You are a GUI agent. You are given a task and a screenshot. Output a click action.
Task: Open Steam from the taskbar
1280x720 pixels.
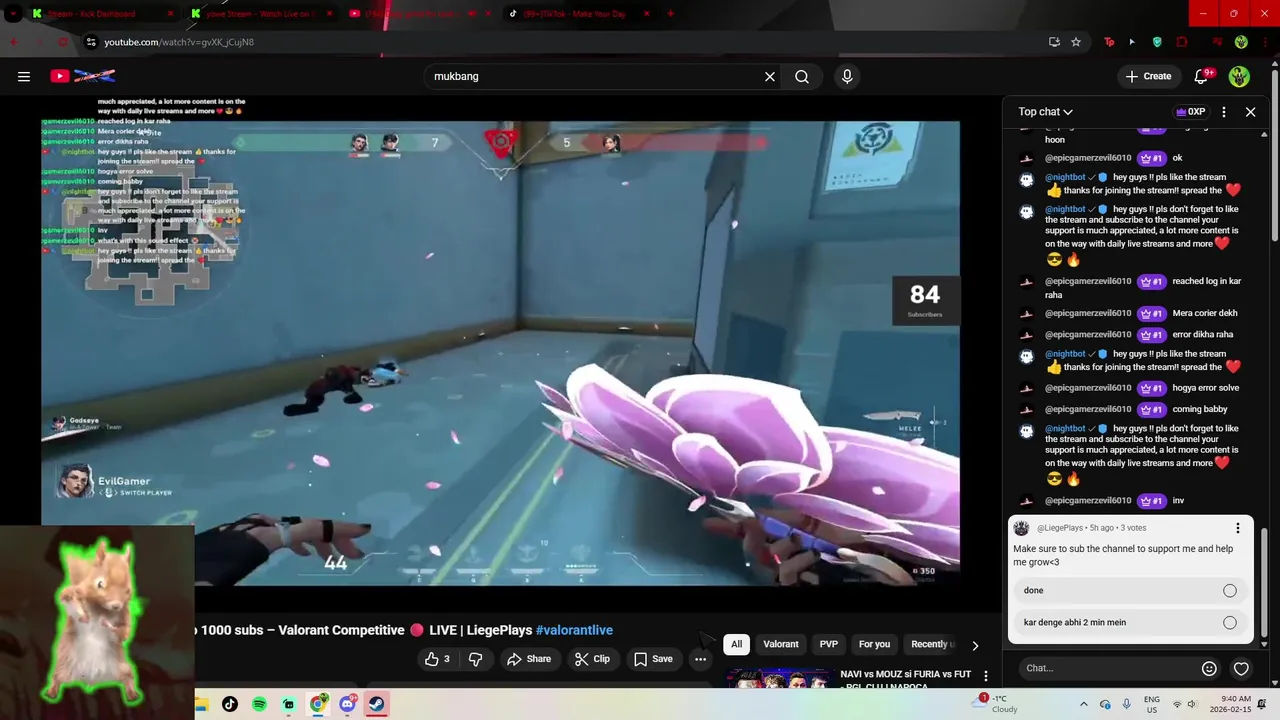point(377,704)
